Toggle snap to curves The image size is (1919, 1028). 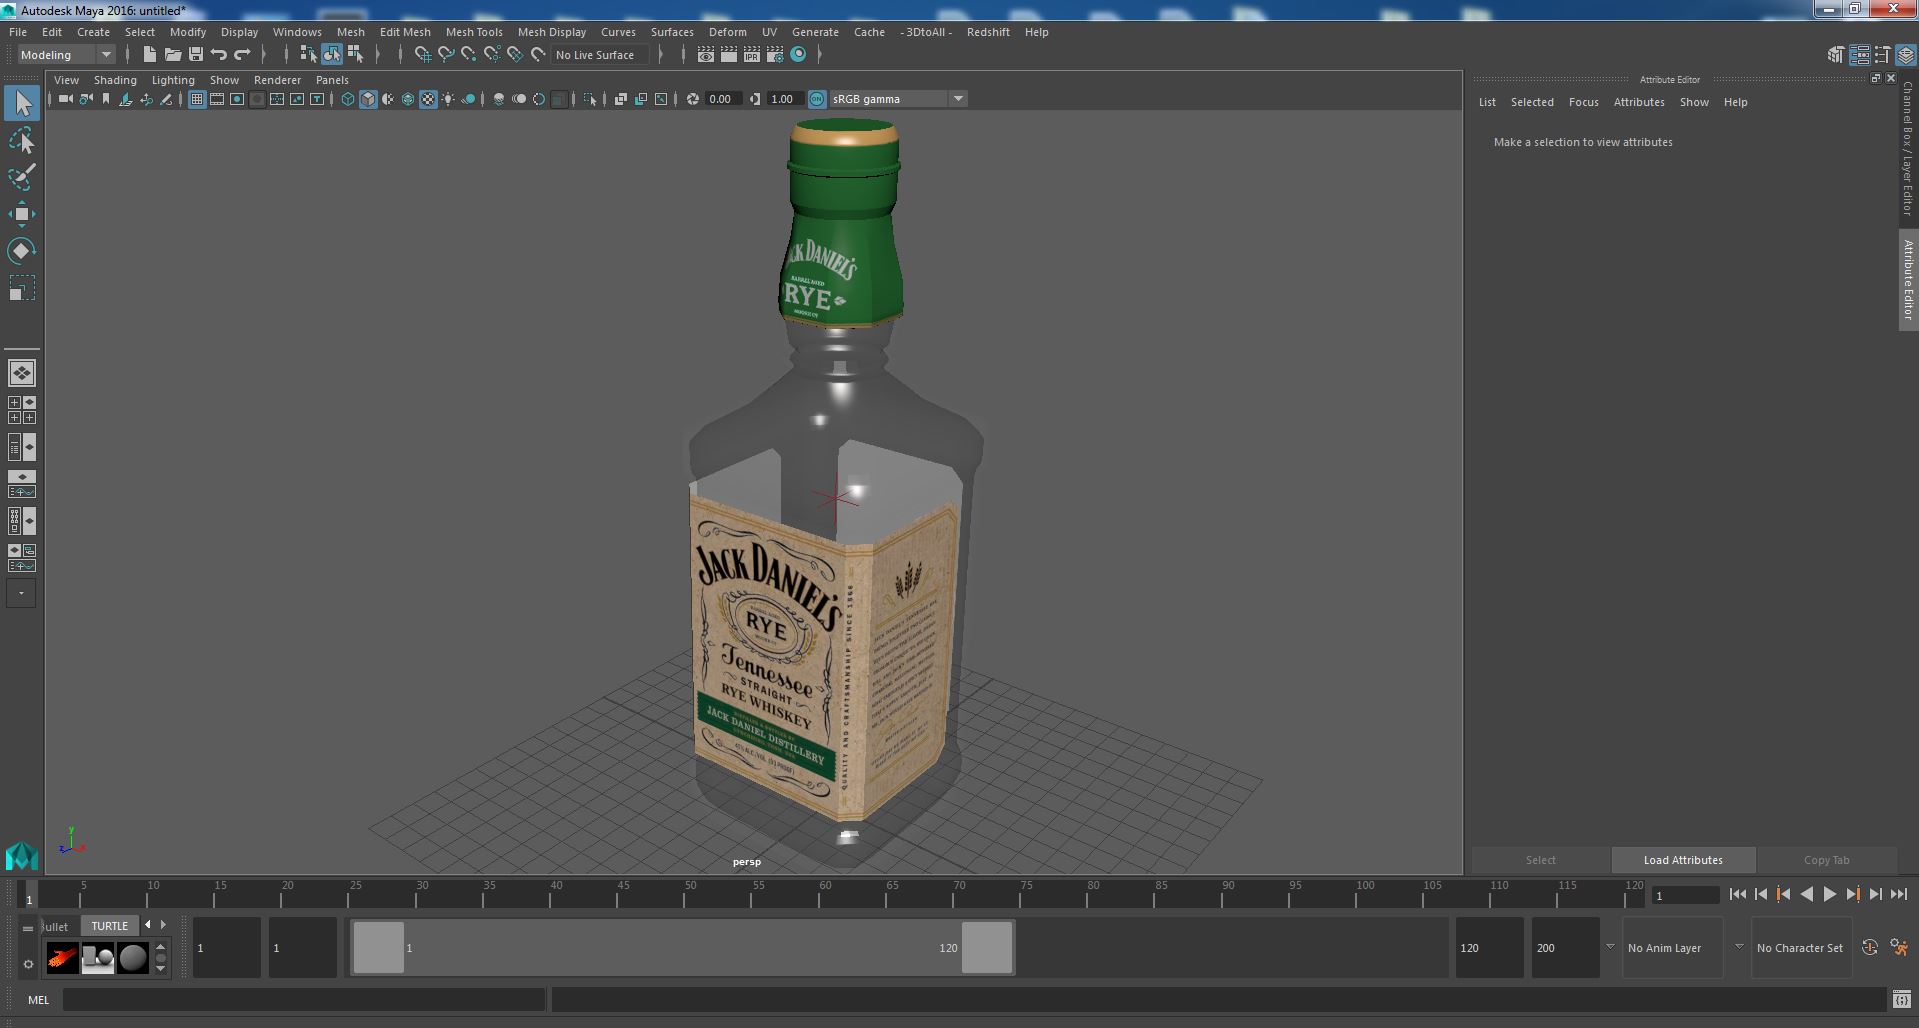pyautogui.click(x=445, y=55)
